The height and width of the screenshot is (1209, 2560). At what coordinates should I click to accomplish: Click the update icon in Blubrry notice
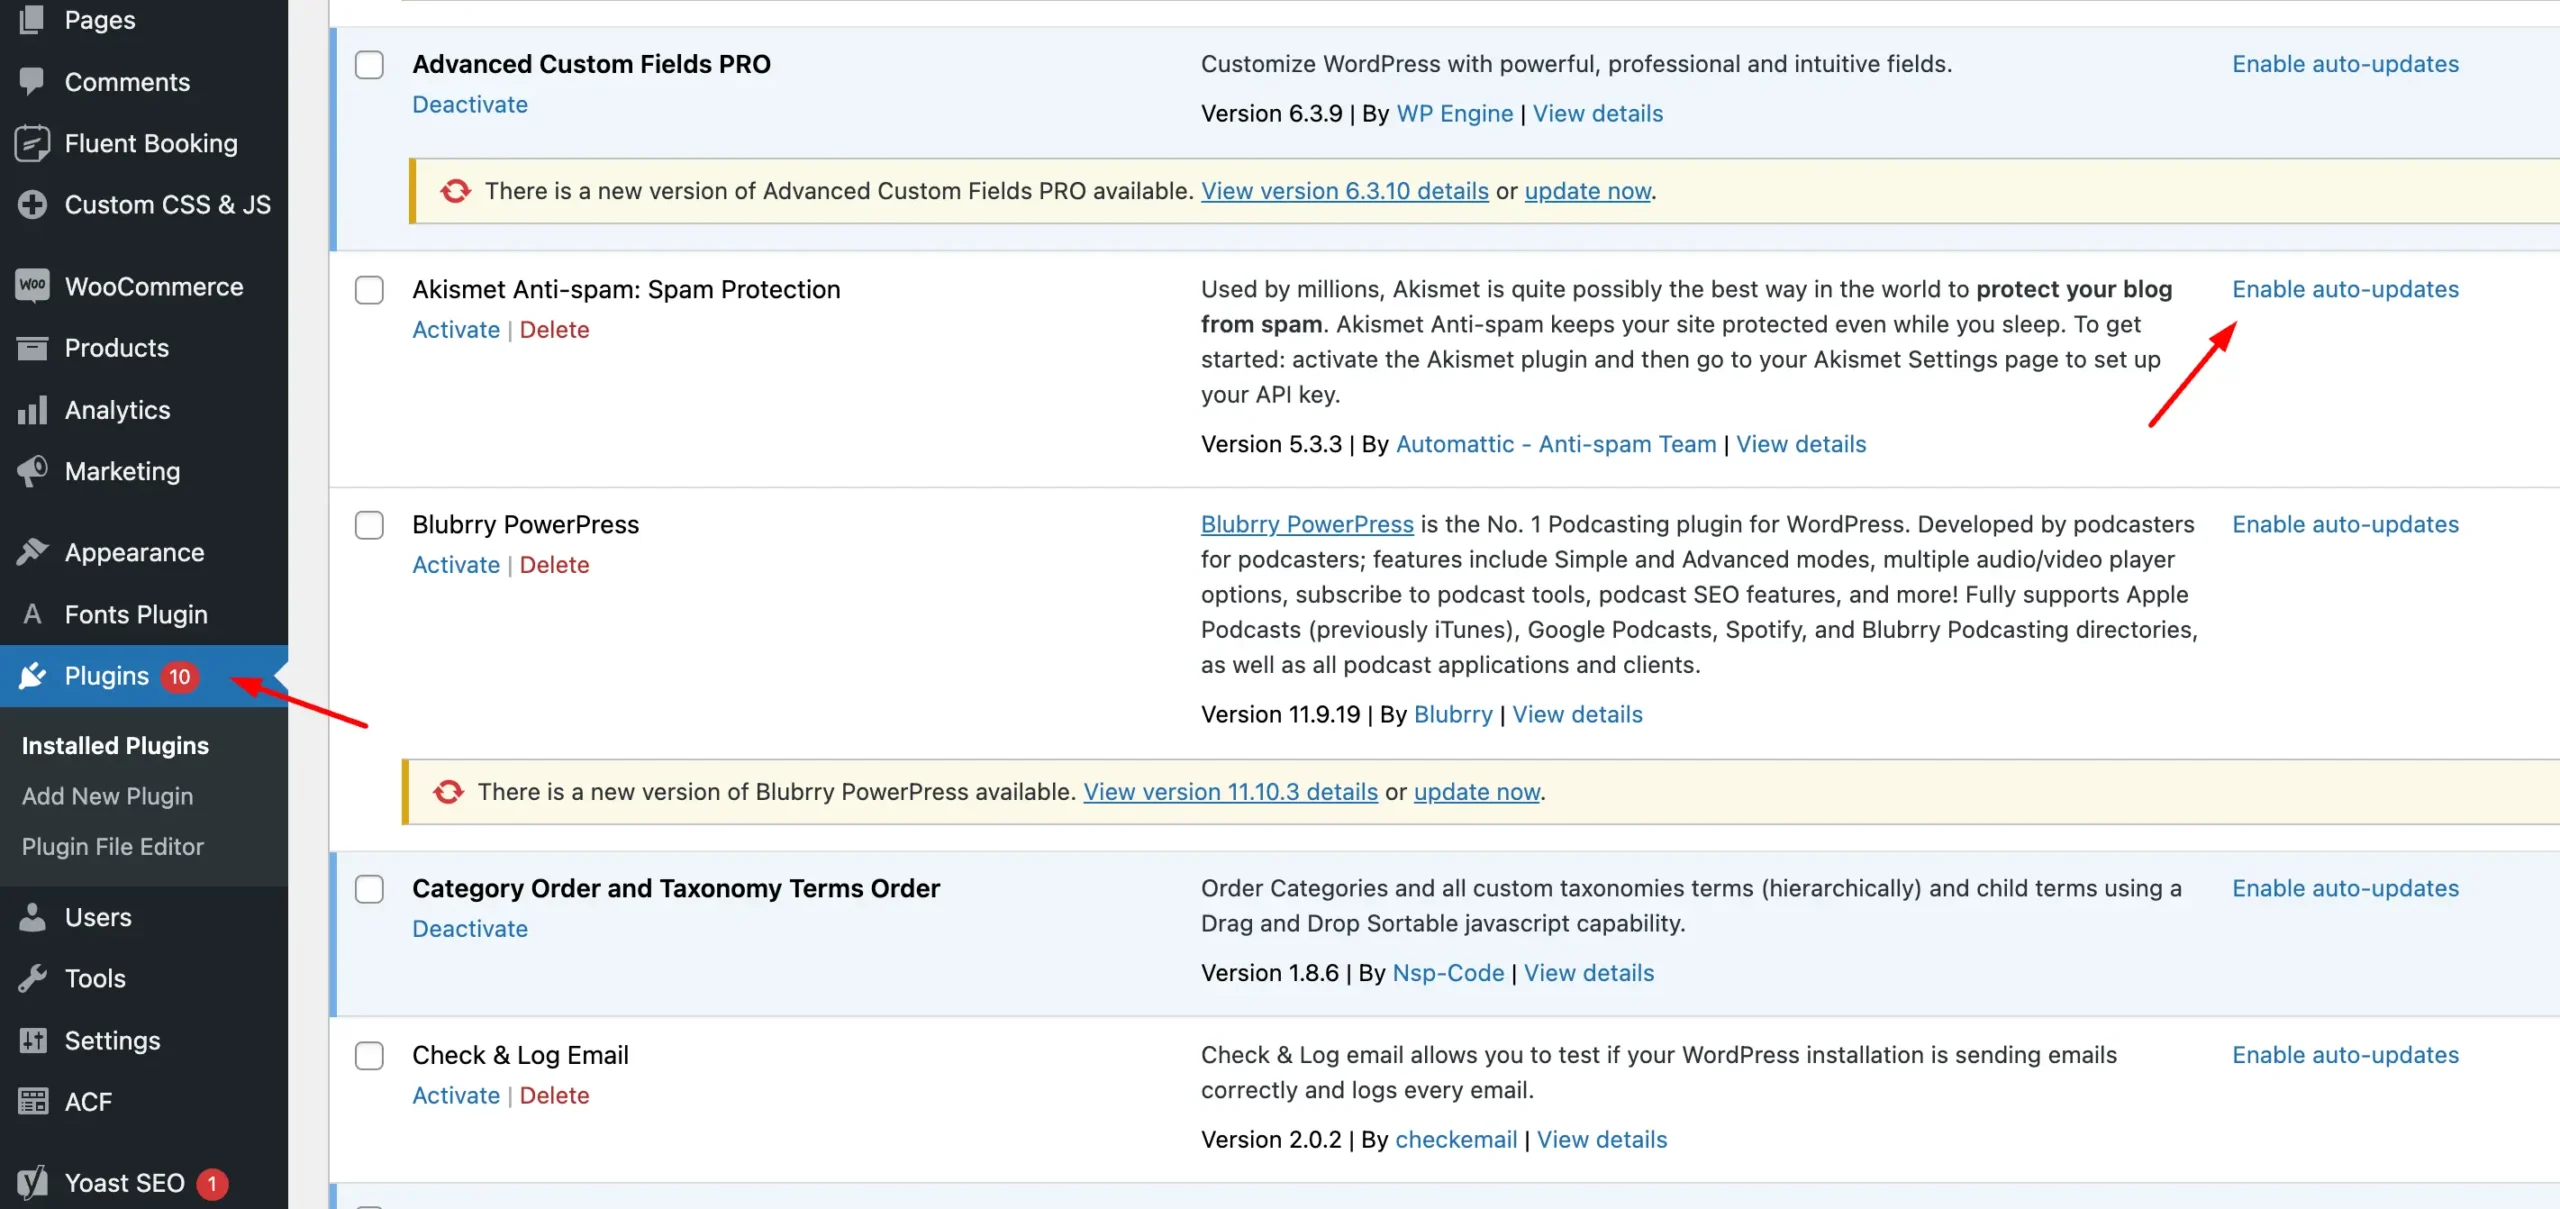(x=448, y=792)
